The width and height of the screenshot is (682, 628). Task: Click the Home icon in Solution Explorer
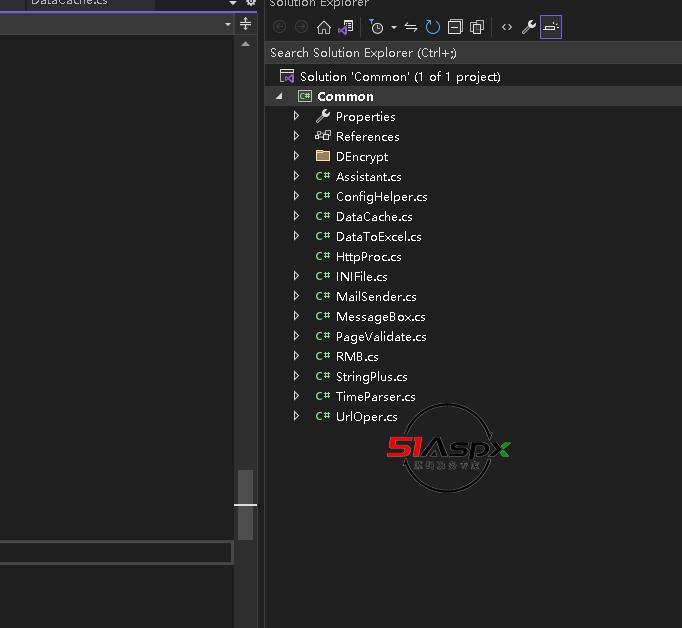tap(323, 27)
